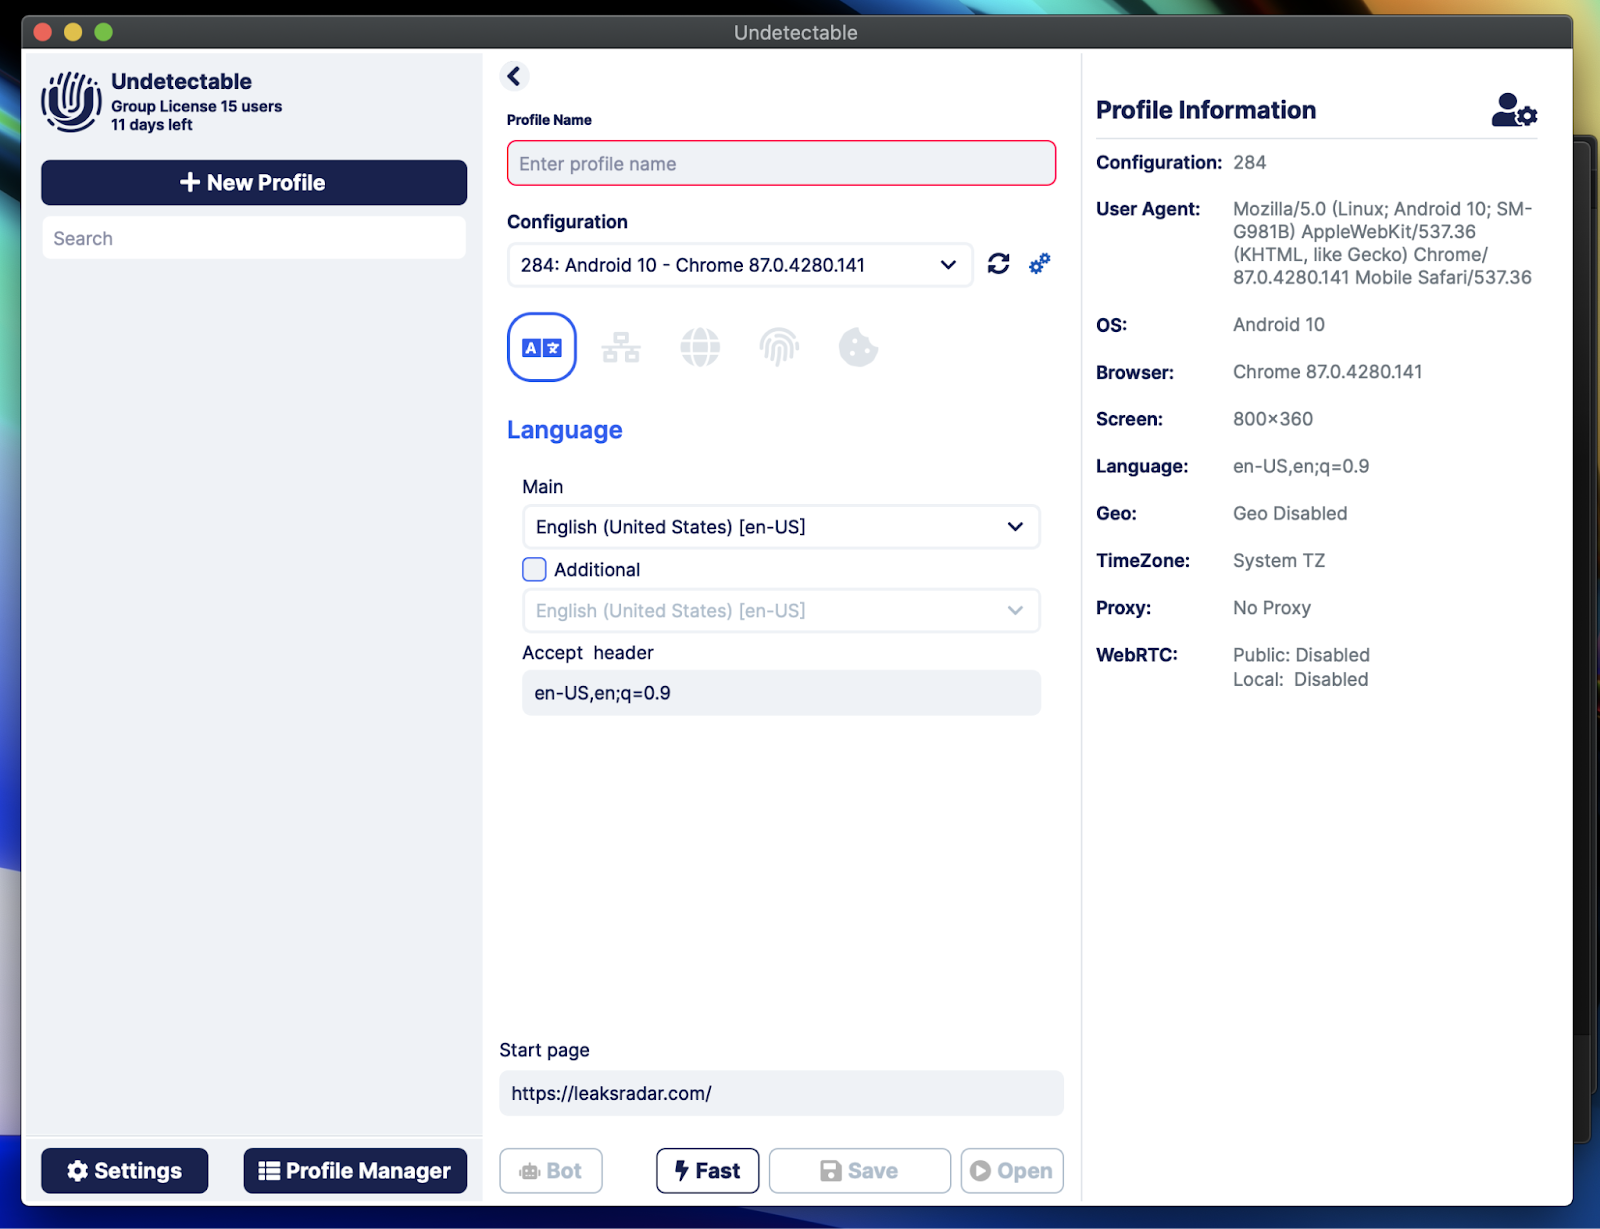Switch to the globe geolocation tab

pos(700,347)
